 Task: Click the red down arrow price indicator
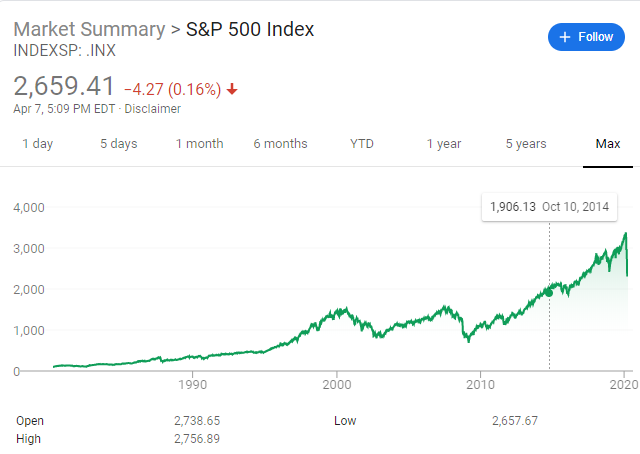233,89
